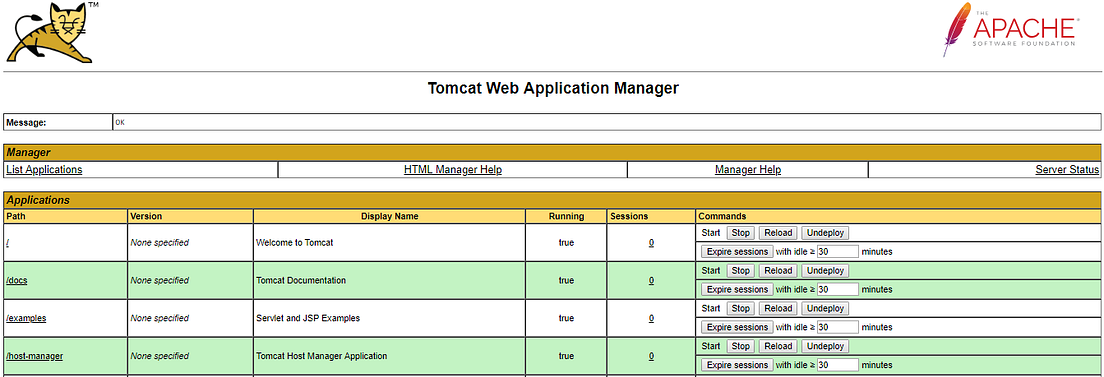Undeploy the Welcome to Tomcat application
The height and width of the screenshot is (377, 1104).
tap(825, 233)
